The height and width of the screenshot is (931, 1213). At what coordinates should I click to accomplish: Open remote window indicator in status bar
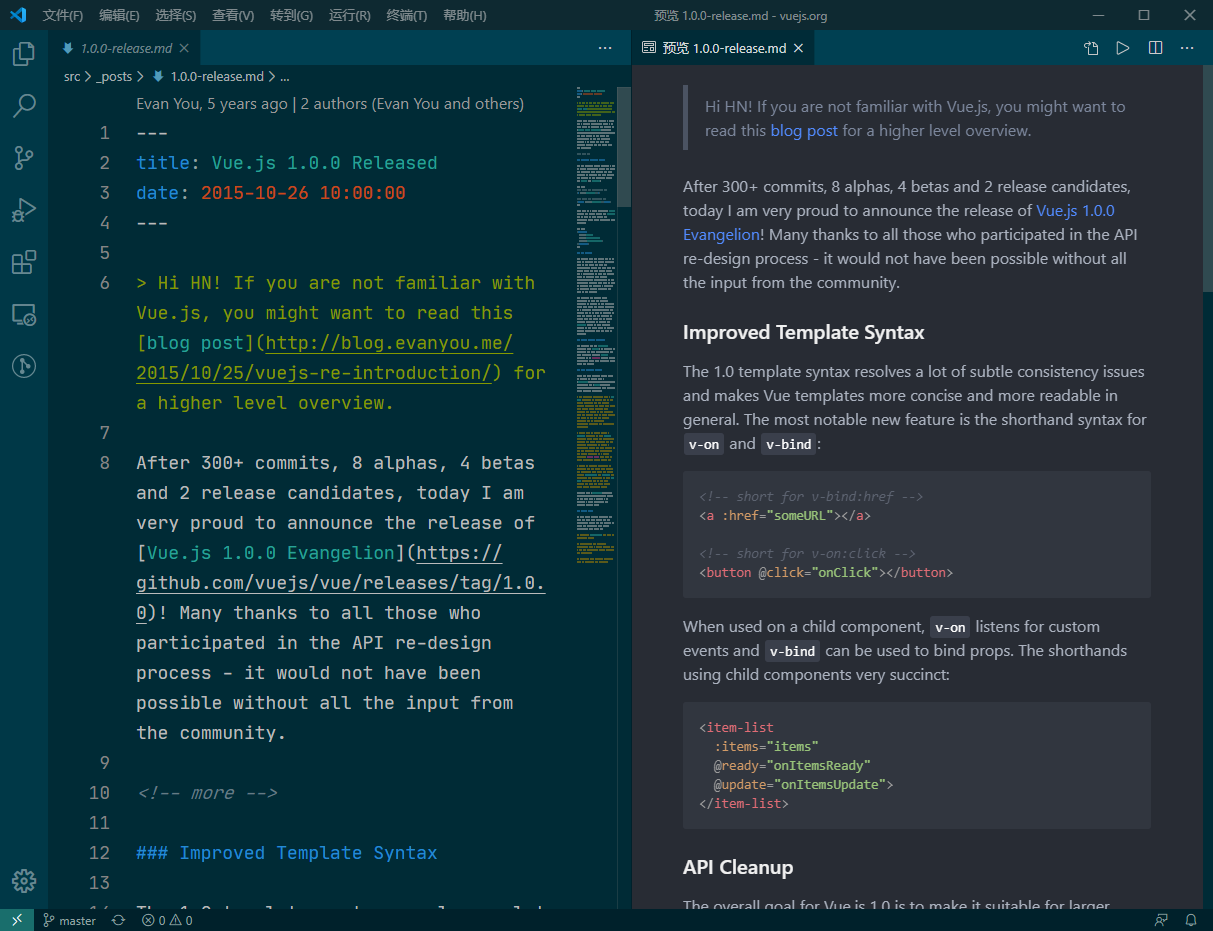click(17, 920)
